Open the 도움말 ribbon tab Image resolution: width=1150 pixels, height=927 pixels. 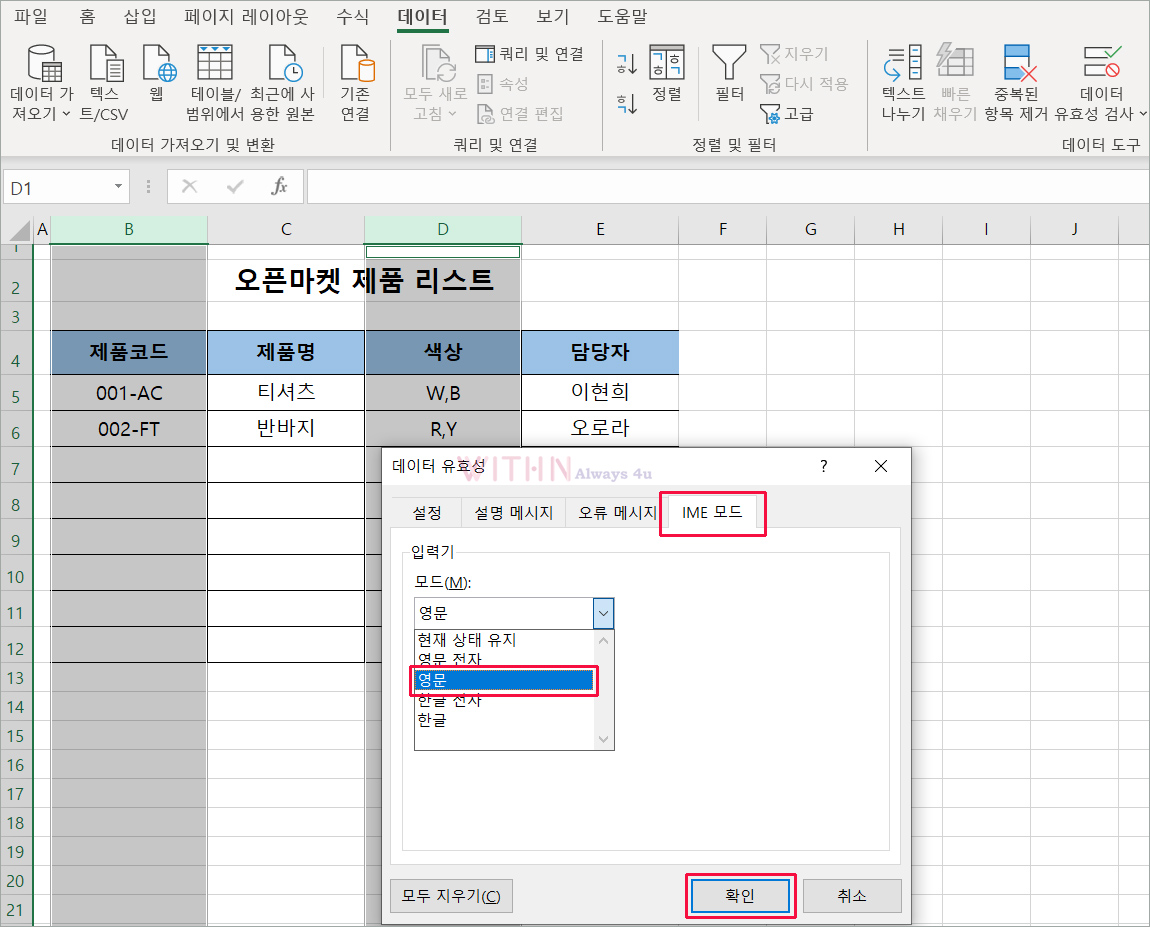[x=622, y=16]
